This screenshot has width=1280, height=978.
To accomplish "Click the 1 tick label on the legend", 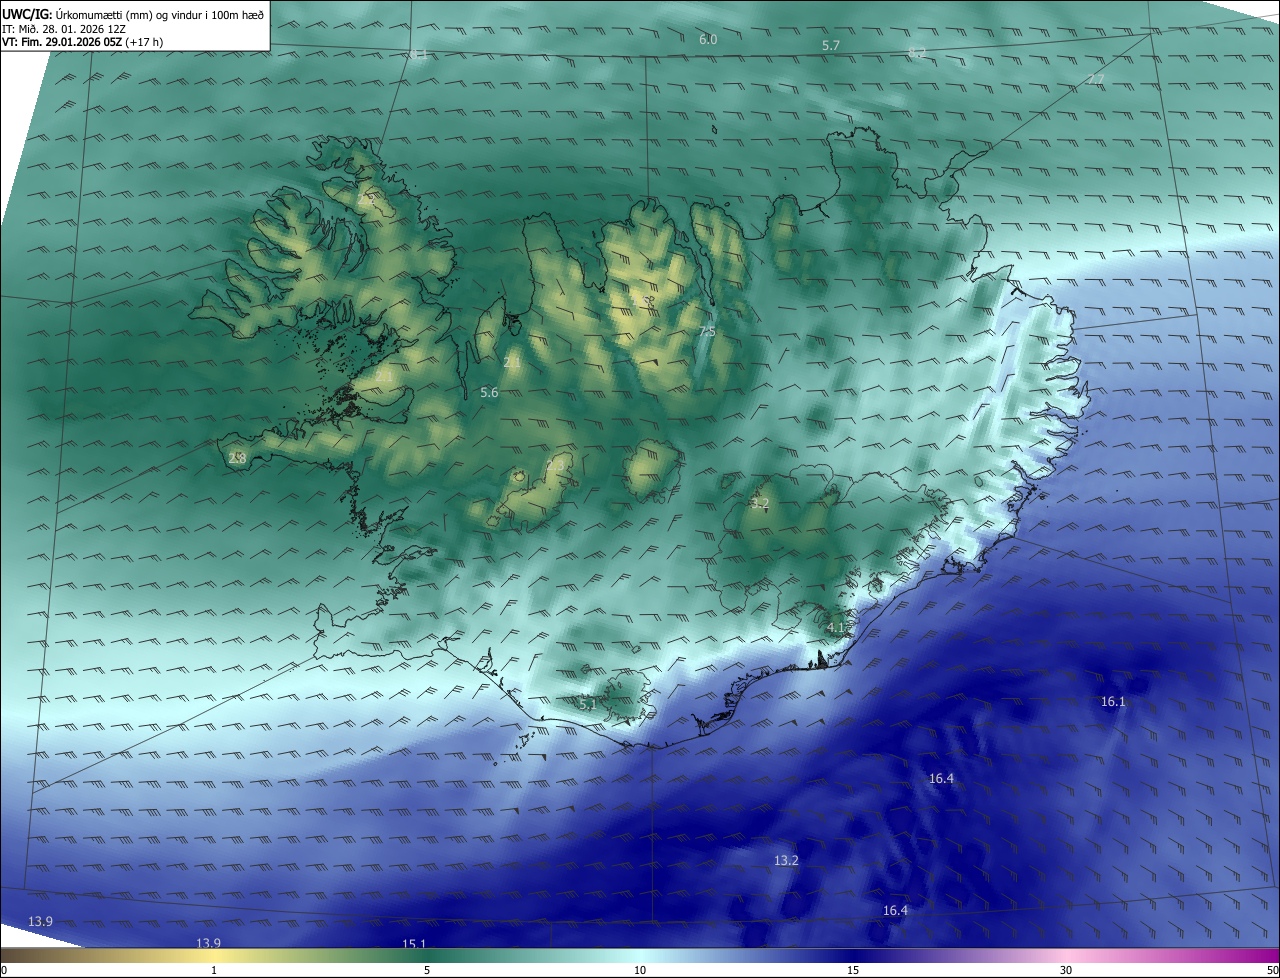I will tap(214, 970).
